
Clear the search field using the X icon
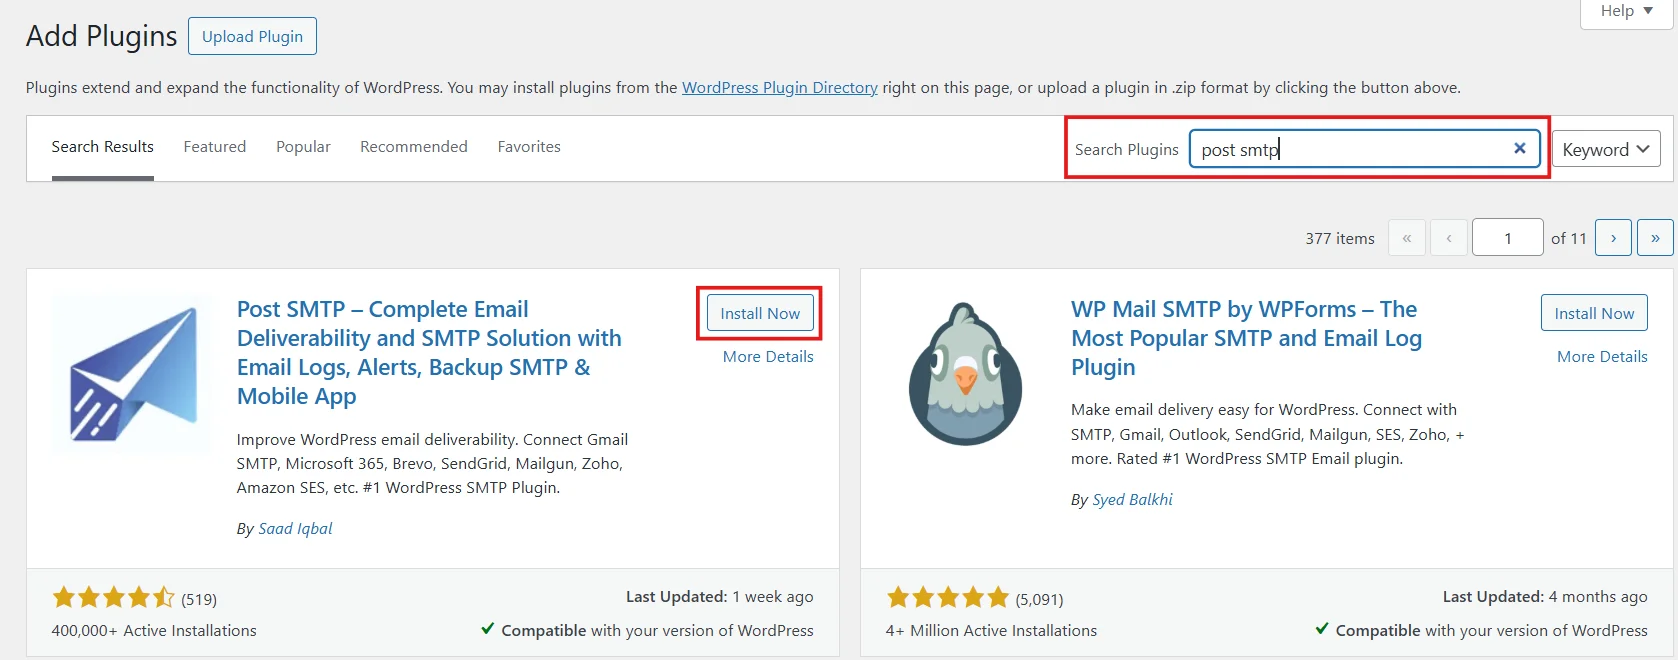[1519, 148]
